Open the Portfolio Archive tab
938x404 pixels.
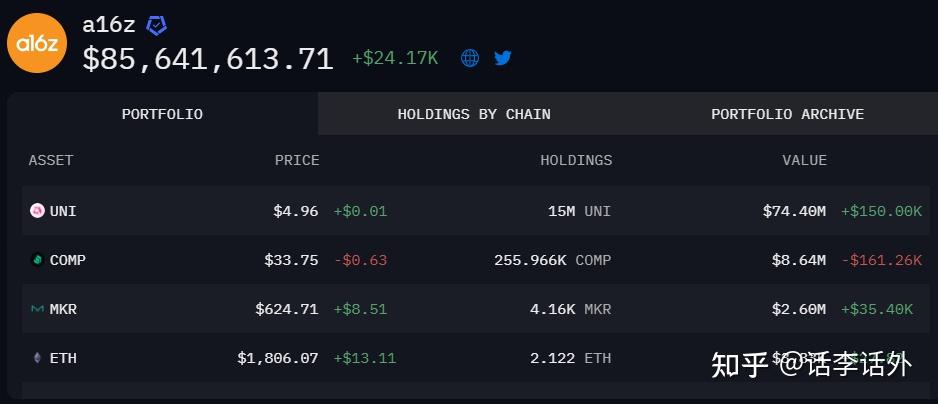[787, 114]
